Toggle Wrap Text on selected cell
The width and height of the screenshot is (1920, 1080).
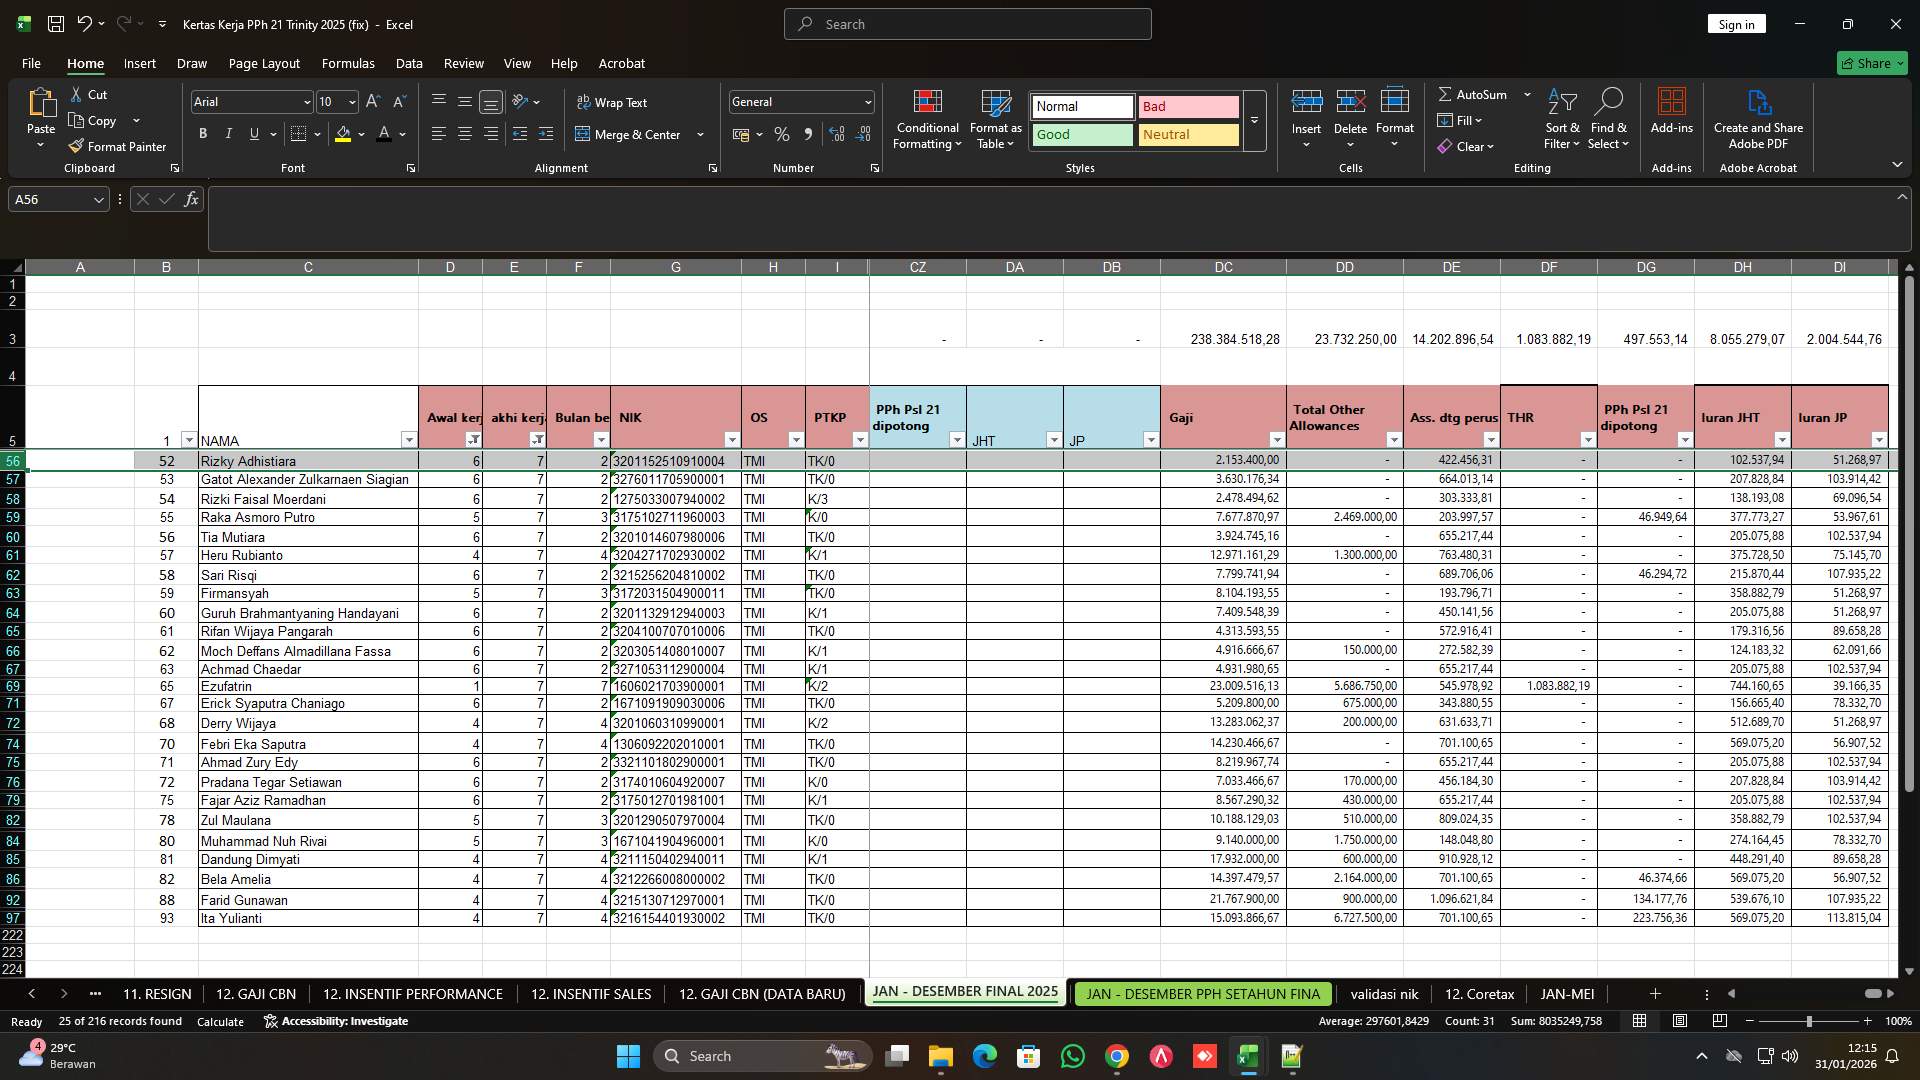(x=610, y=102)
